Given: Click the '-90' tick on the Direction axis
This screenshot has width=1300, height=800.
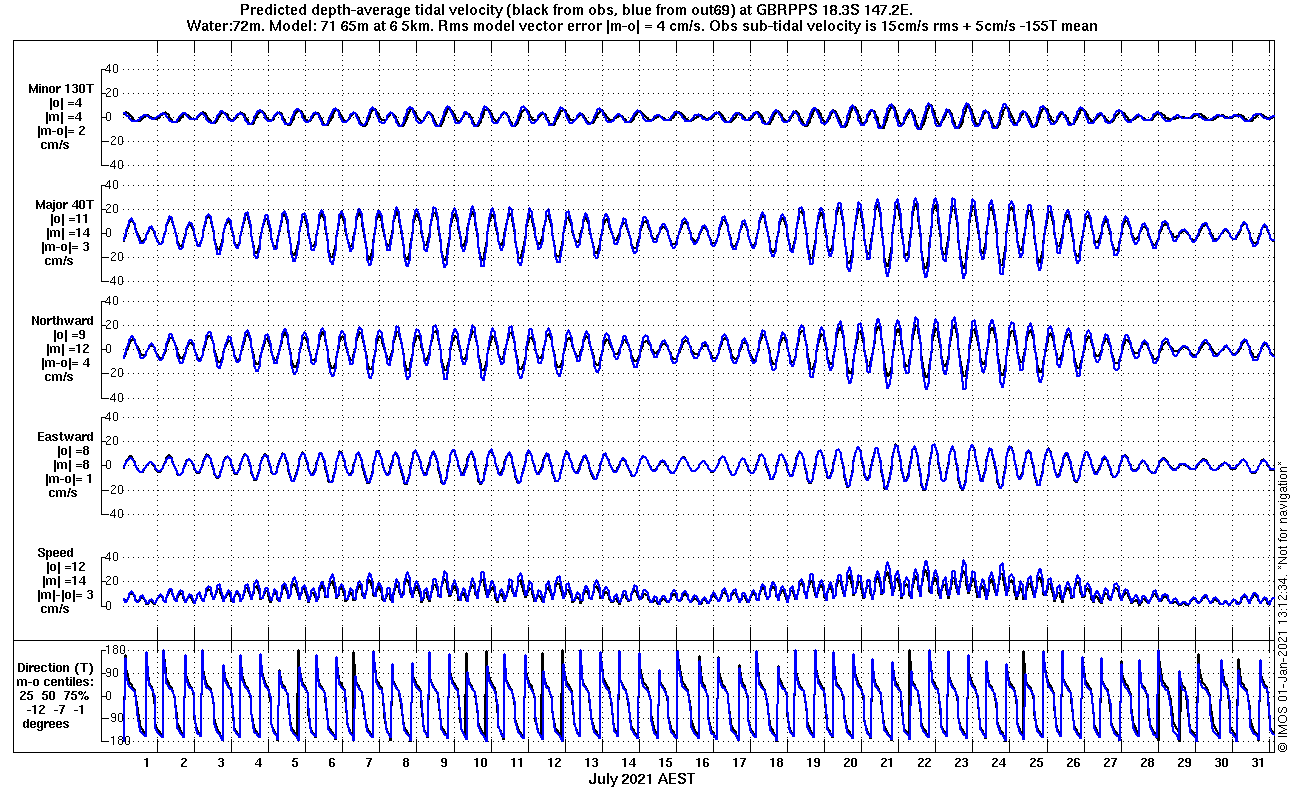Looking at the screenshot, I should pos(115,718).
